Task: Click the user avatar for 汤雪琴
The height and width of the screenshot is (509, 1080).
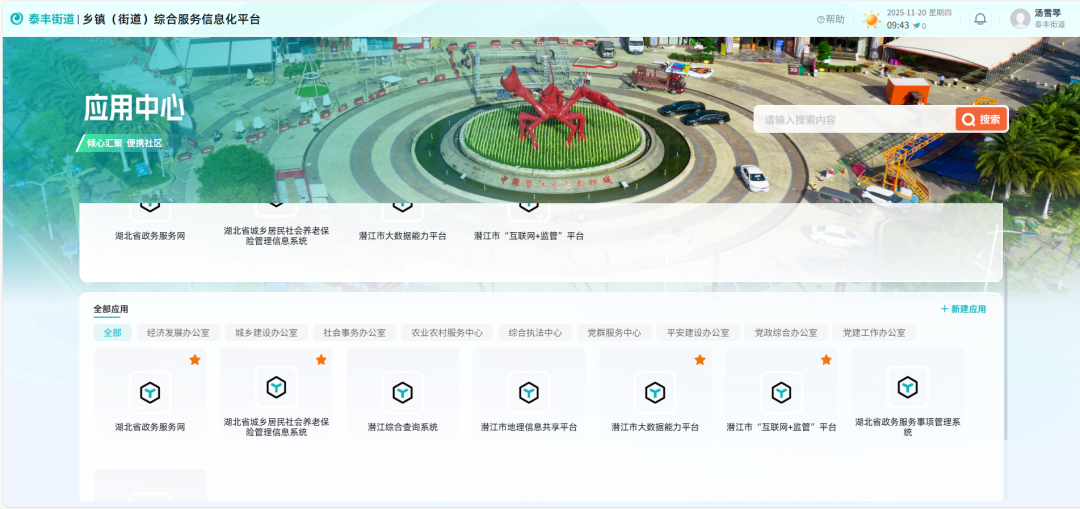Action: pos(1020,19)
